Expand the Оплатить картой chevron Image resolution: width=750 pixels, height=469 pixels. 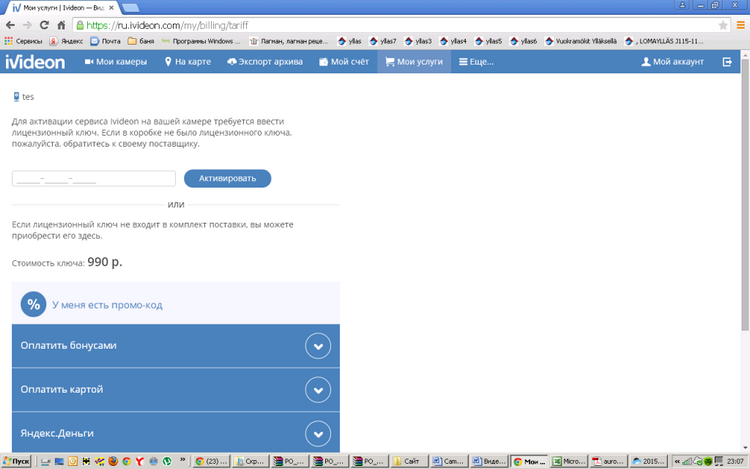[318, 390]
